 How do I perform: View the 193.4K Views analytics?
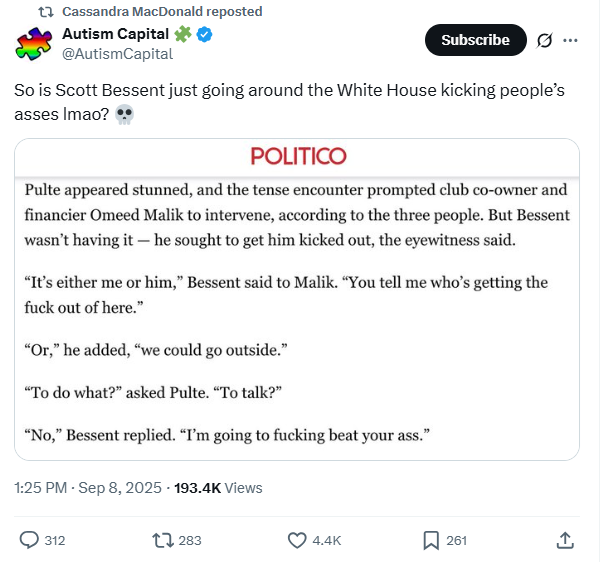coord(218,488)
